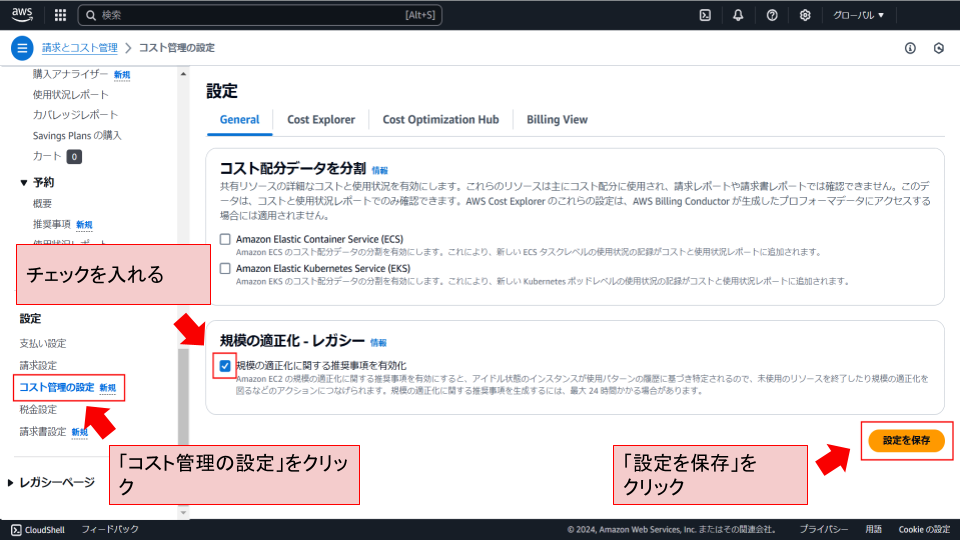The width and height of the screenshot is (960, 540).
Task: Open 用語 footer link
Action: (x=874, y=530)
